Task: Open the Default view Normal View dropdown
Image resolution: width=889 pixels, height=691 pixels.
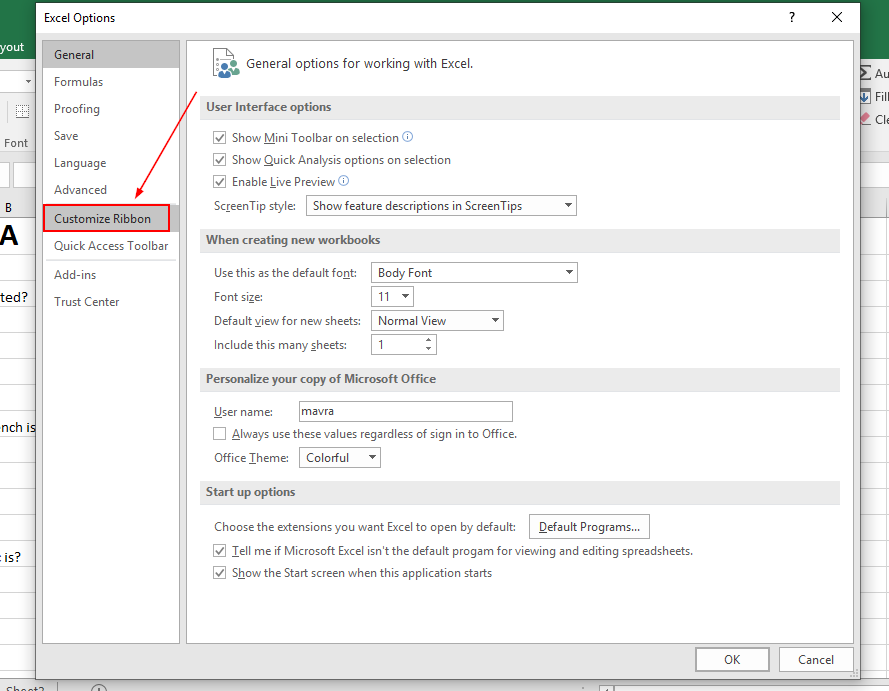Action: 437,321
